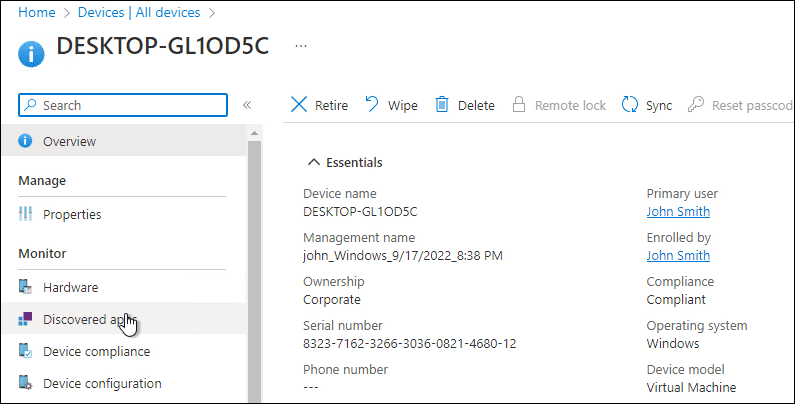Click the sidebar scrollbar up arrow
Image resolution: width=795 pixels, height=404 pixels.
254,133
